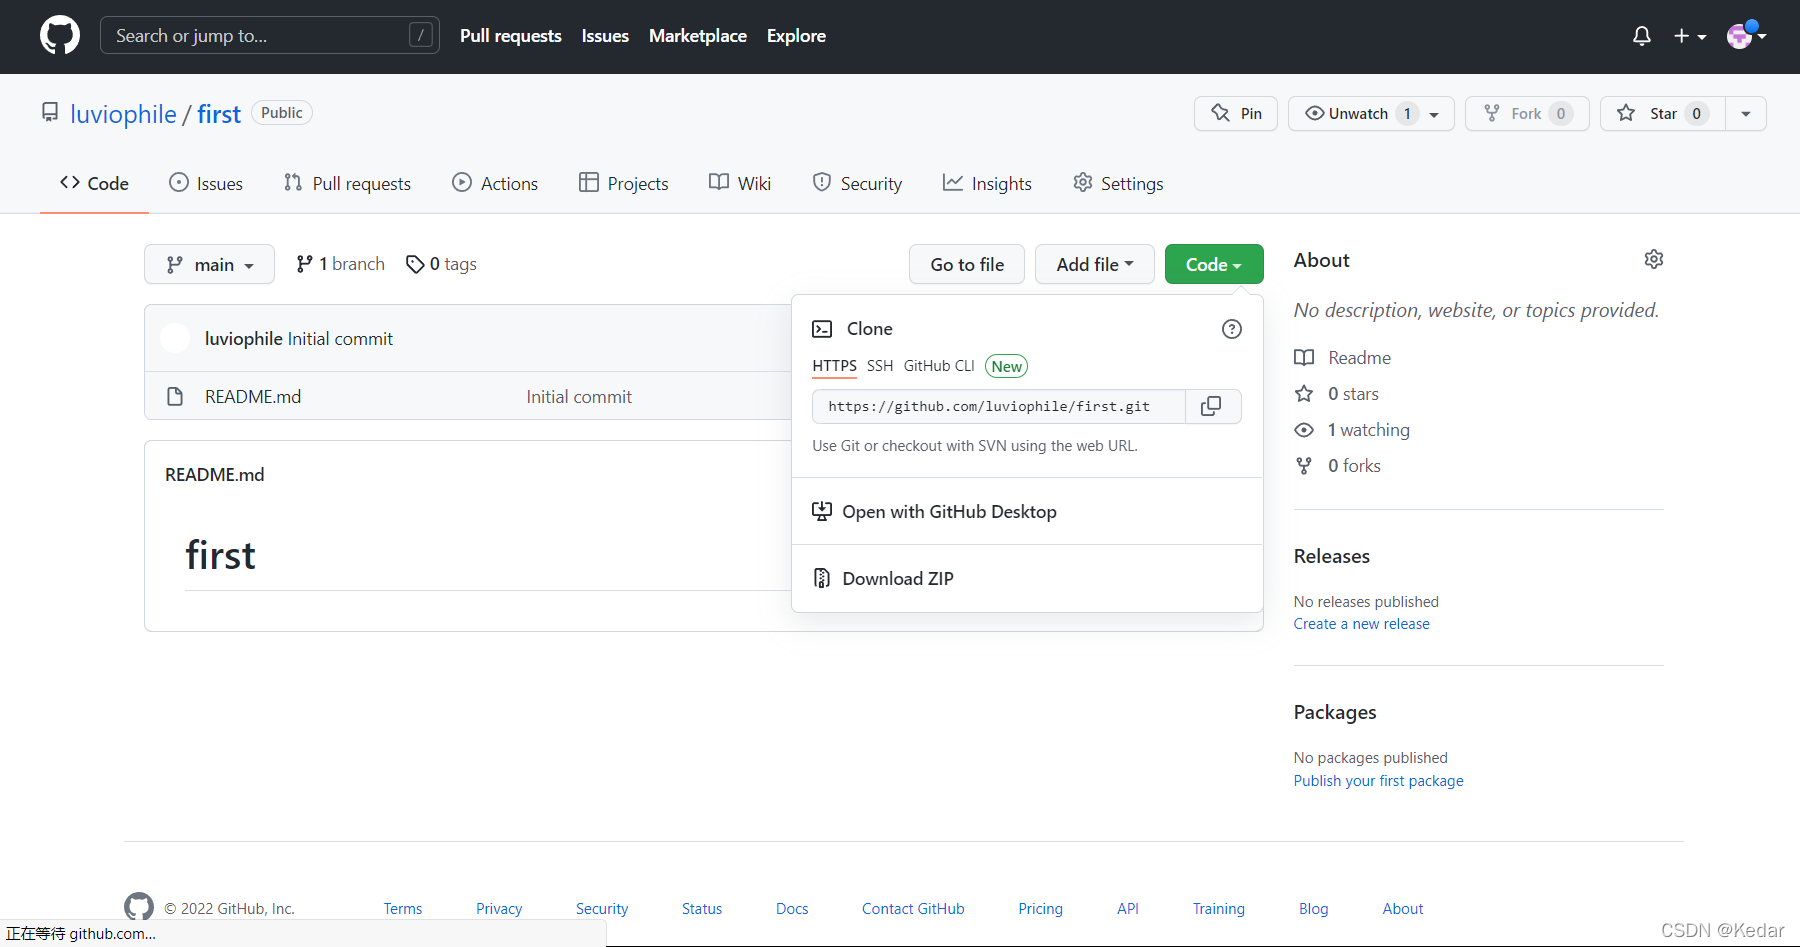1800x947 pixels.
Task: Open the About settings gear
Action: (1654, 260)
